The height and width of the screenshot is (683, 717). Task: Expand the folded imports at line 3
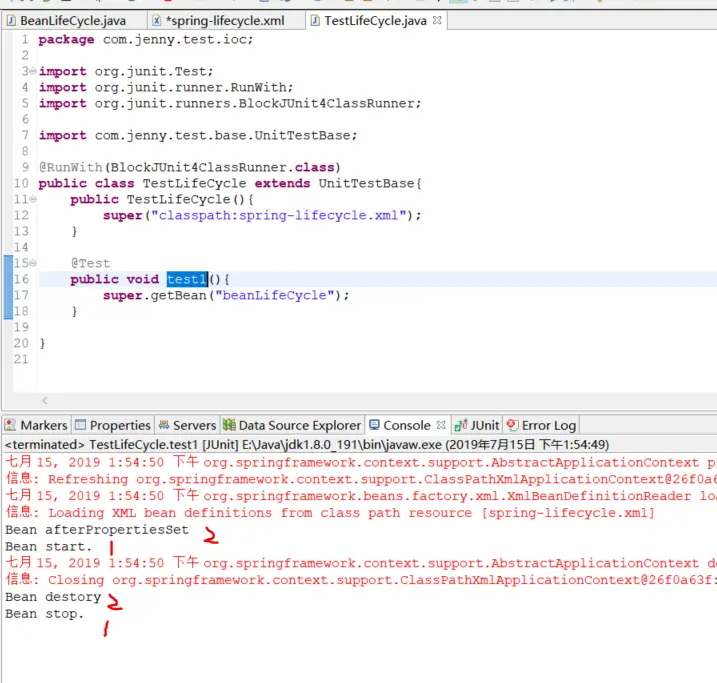[33, 71]
